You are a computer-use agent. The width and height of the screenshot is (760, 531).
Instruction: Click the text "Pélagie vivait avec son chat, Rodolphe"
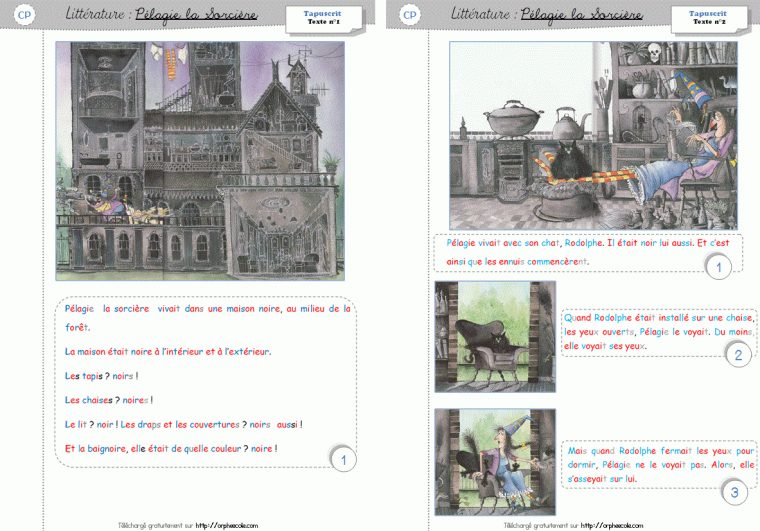[524, 243]
